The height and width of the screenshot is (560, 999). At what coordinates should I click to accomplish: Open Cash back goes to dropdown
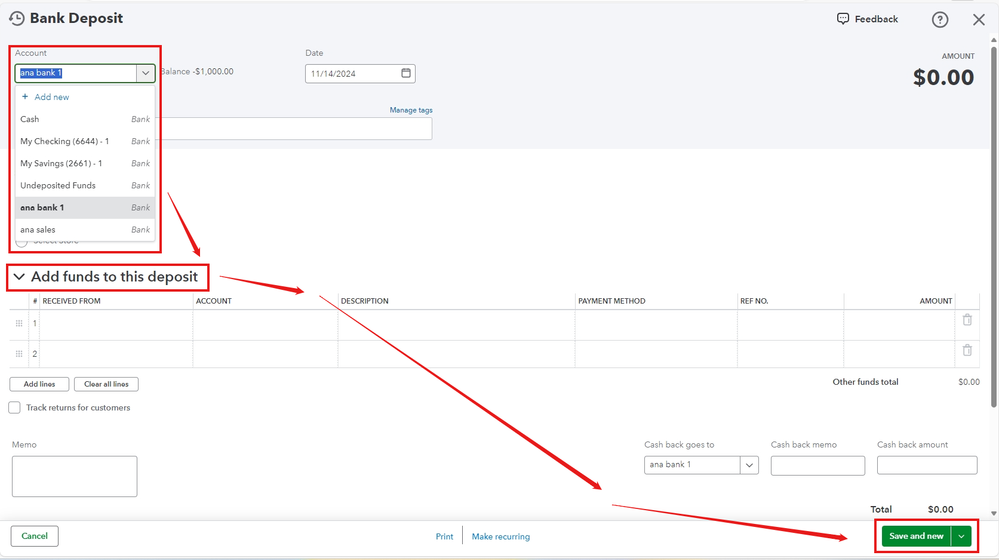click(749, 465)
